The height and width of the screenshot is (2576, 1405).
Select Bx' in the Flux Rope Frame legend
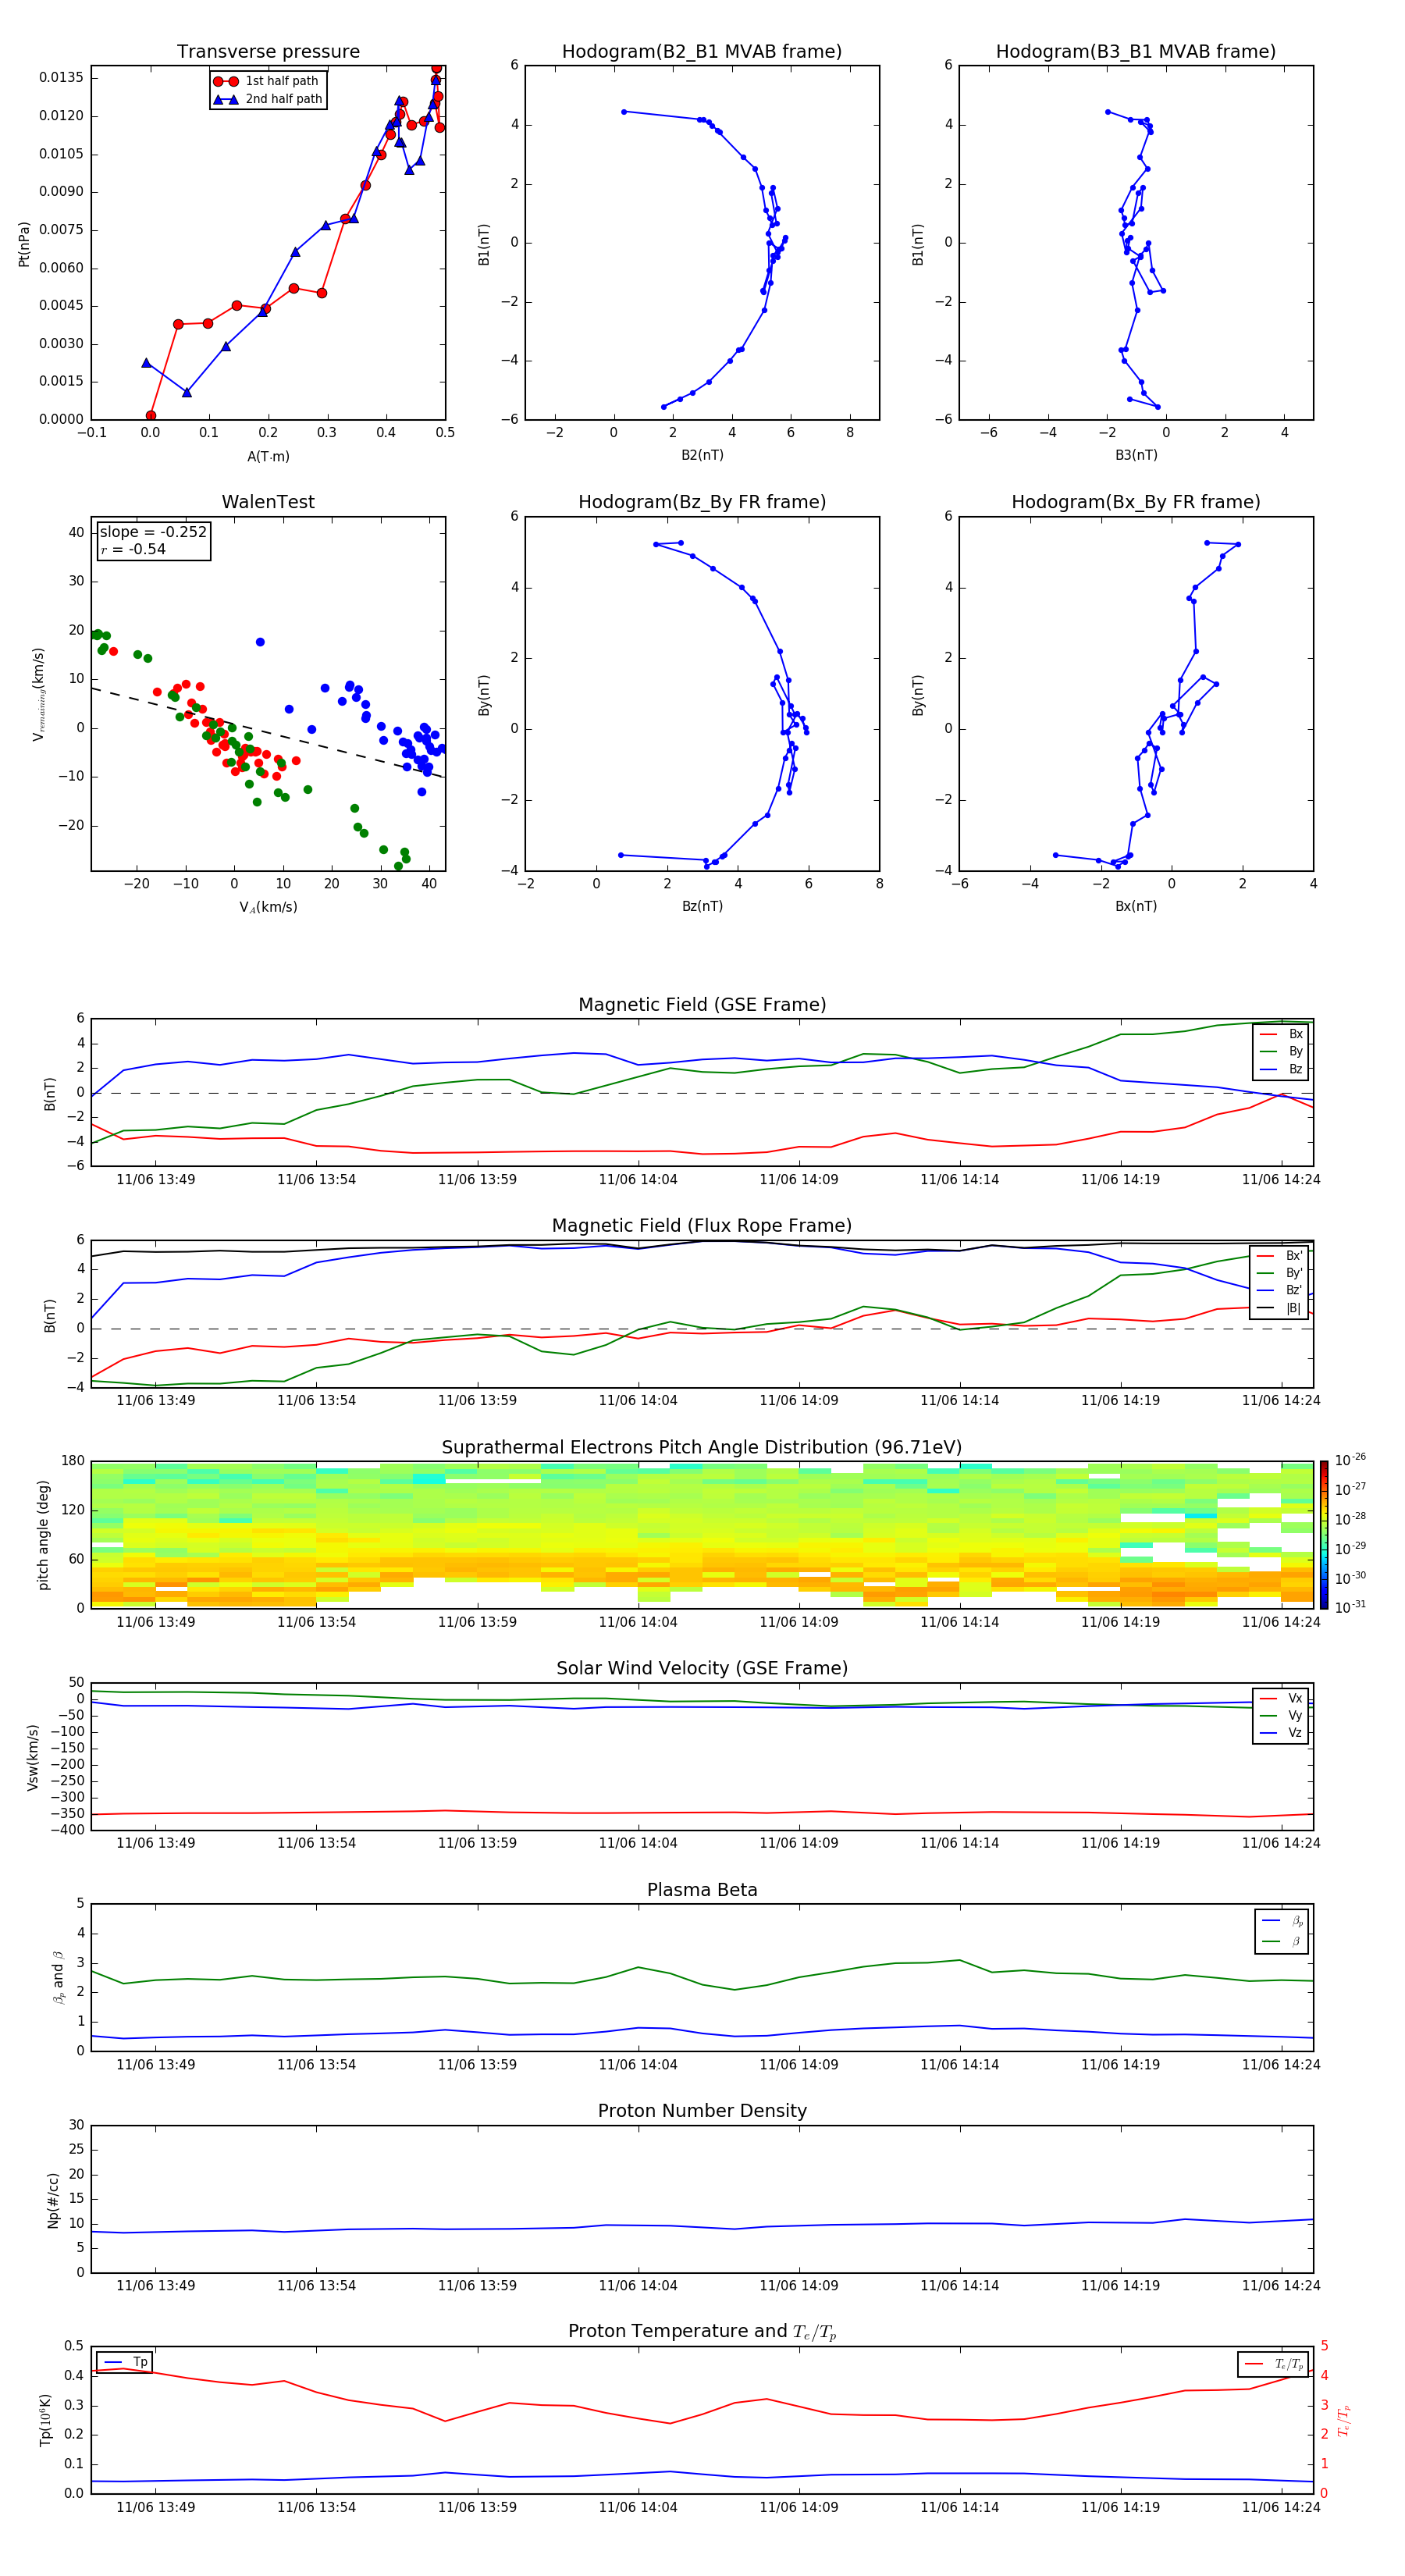(x=1280, y=1256)
